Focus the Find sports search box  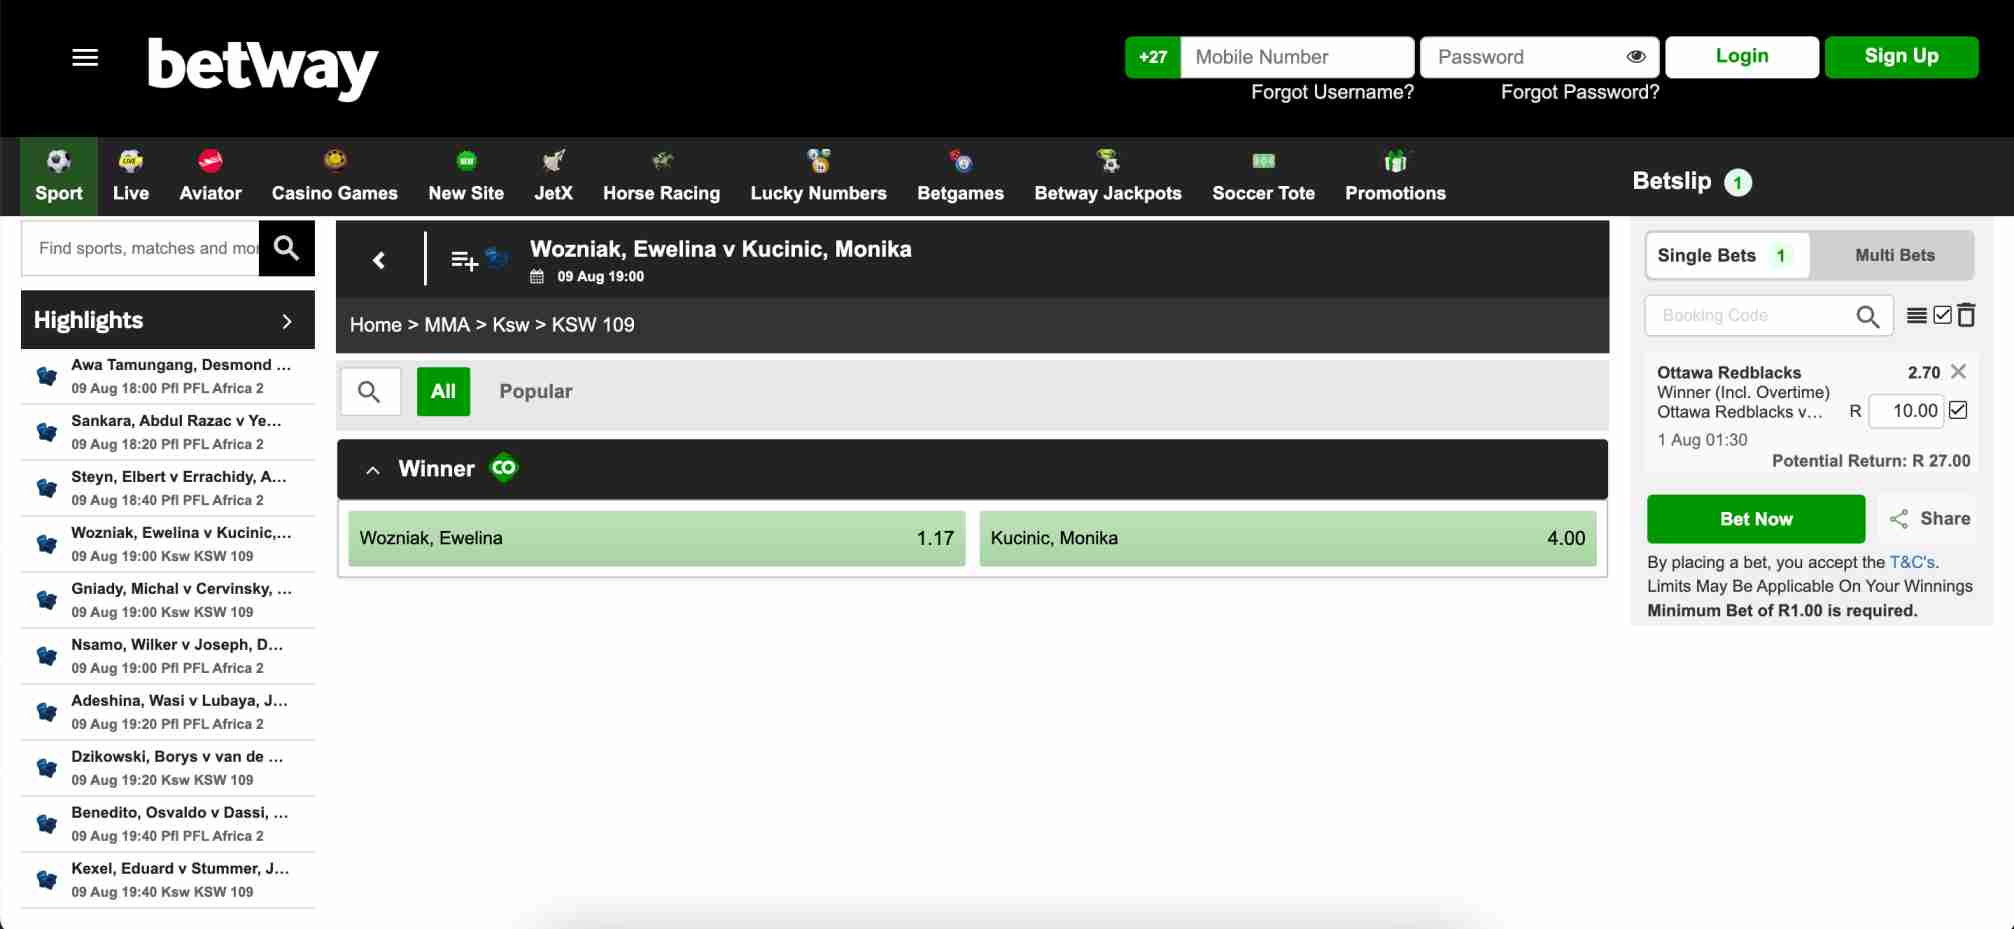click(x=141, y=248)
